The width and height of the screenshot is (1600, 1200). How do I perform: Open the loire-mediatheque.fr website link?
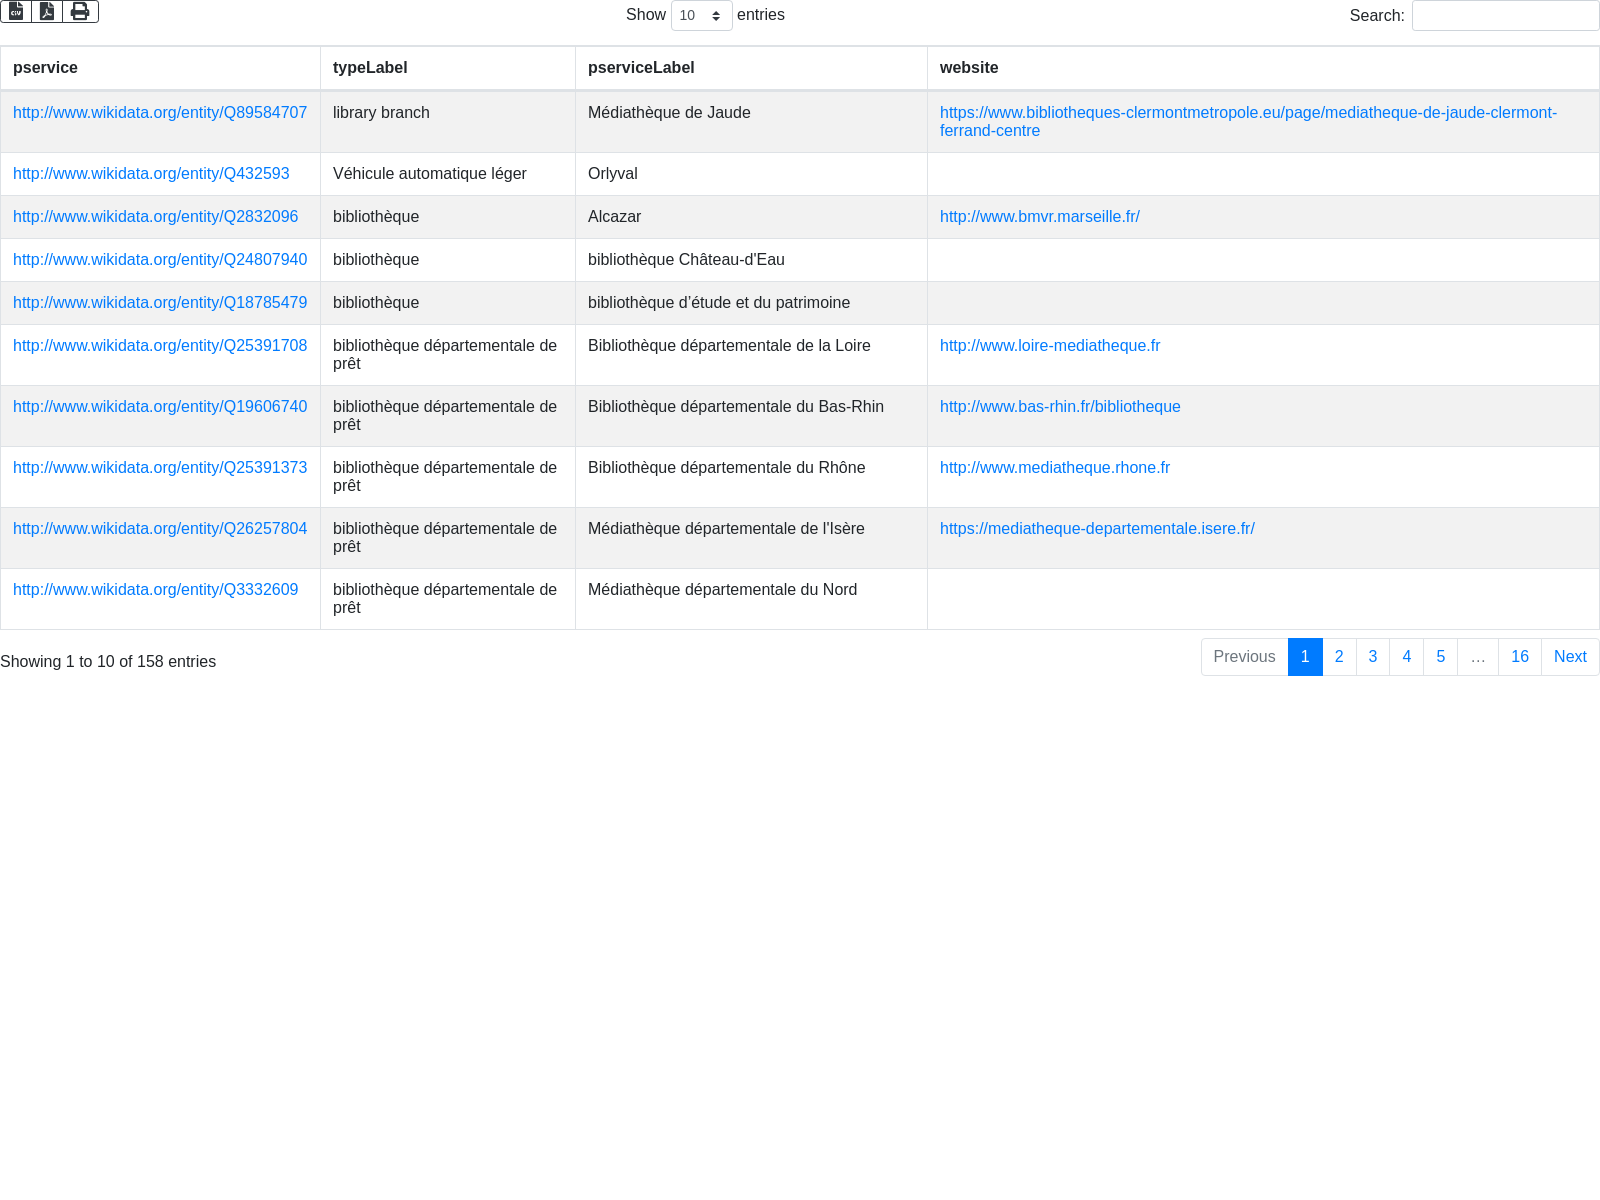pyautogui.click(x=1049, y=346)
